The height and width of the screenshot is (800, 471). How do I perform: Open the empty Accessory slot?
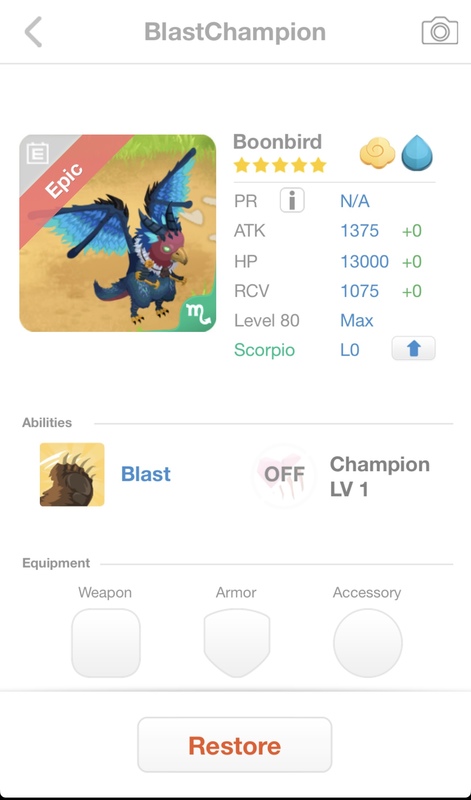[367, 643]
